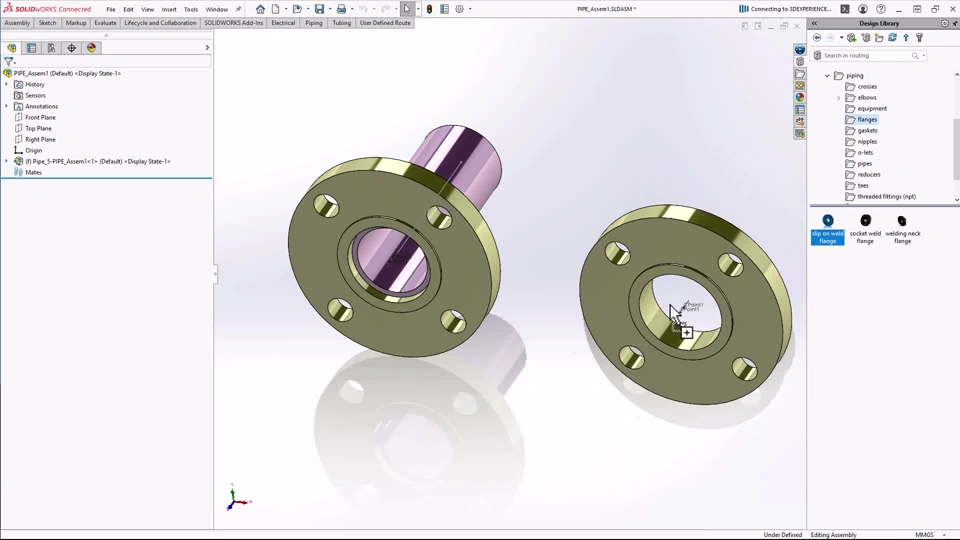The height and width of the screenshot is (540, 960).
Task: Switch to the SOLIDWORKS Add-Ins tab
Action: click(x=233, y=23)
